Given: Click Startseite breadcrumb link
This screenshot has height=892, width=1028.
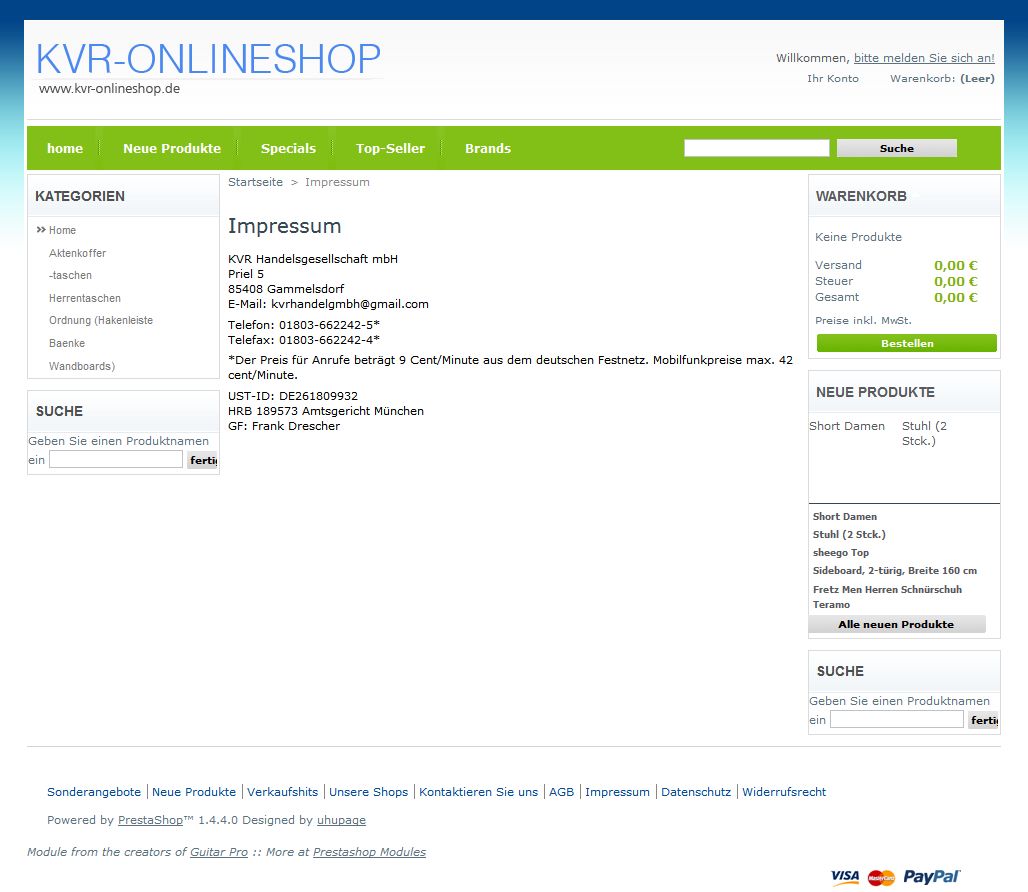Looking at the screenshot, I should (255, 182).
